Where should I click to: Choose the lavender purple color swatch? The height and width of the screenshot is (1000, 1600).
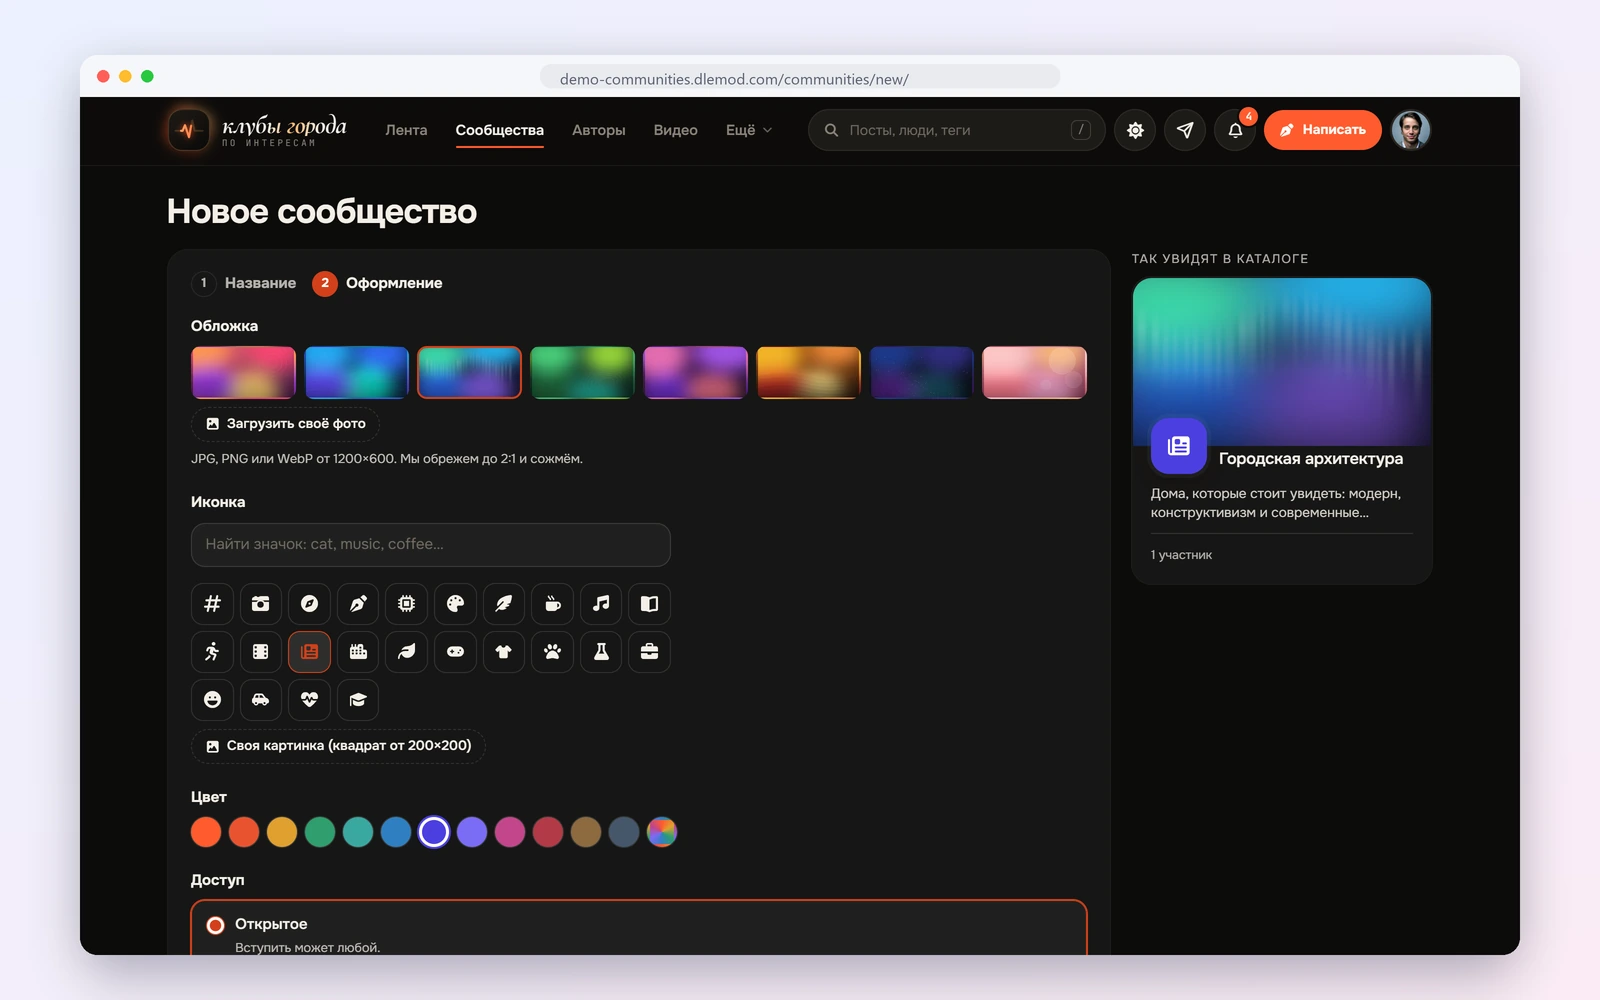pyautogui.click(x=472, y=832)
